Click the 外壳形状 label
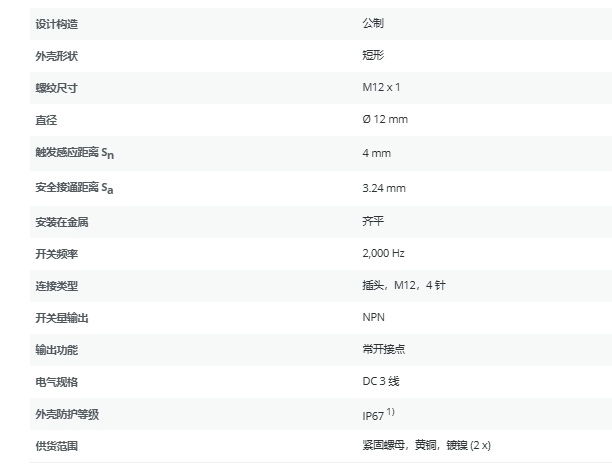This screenshot has height=476, width=612. (56, 55)
